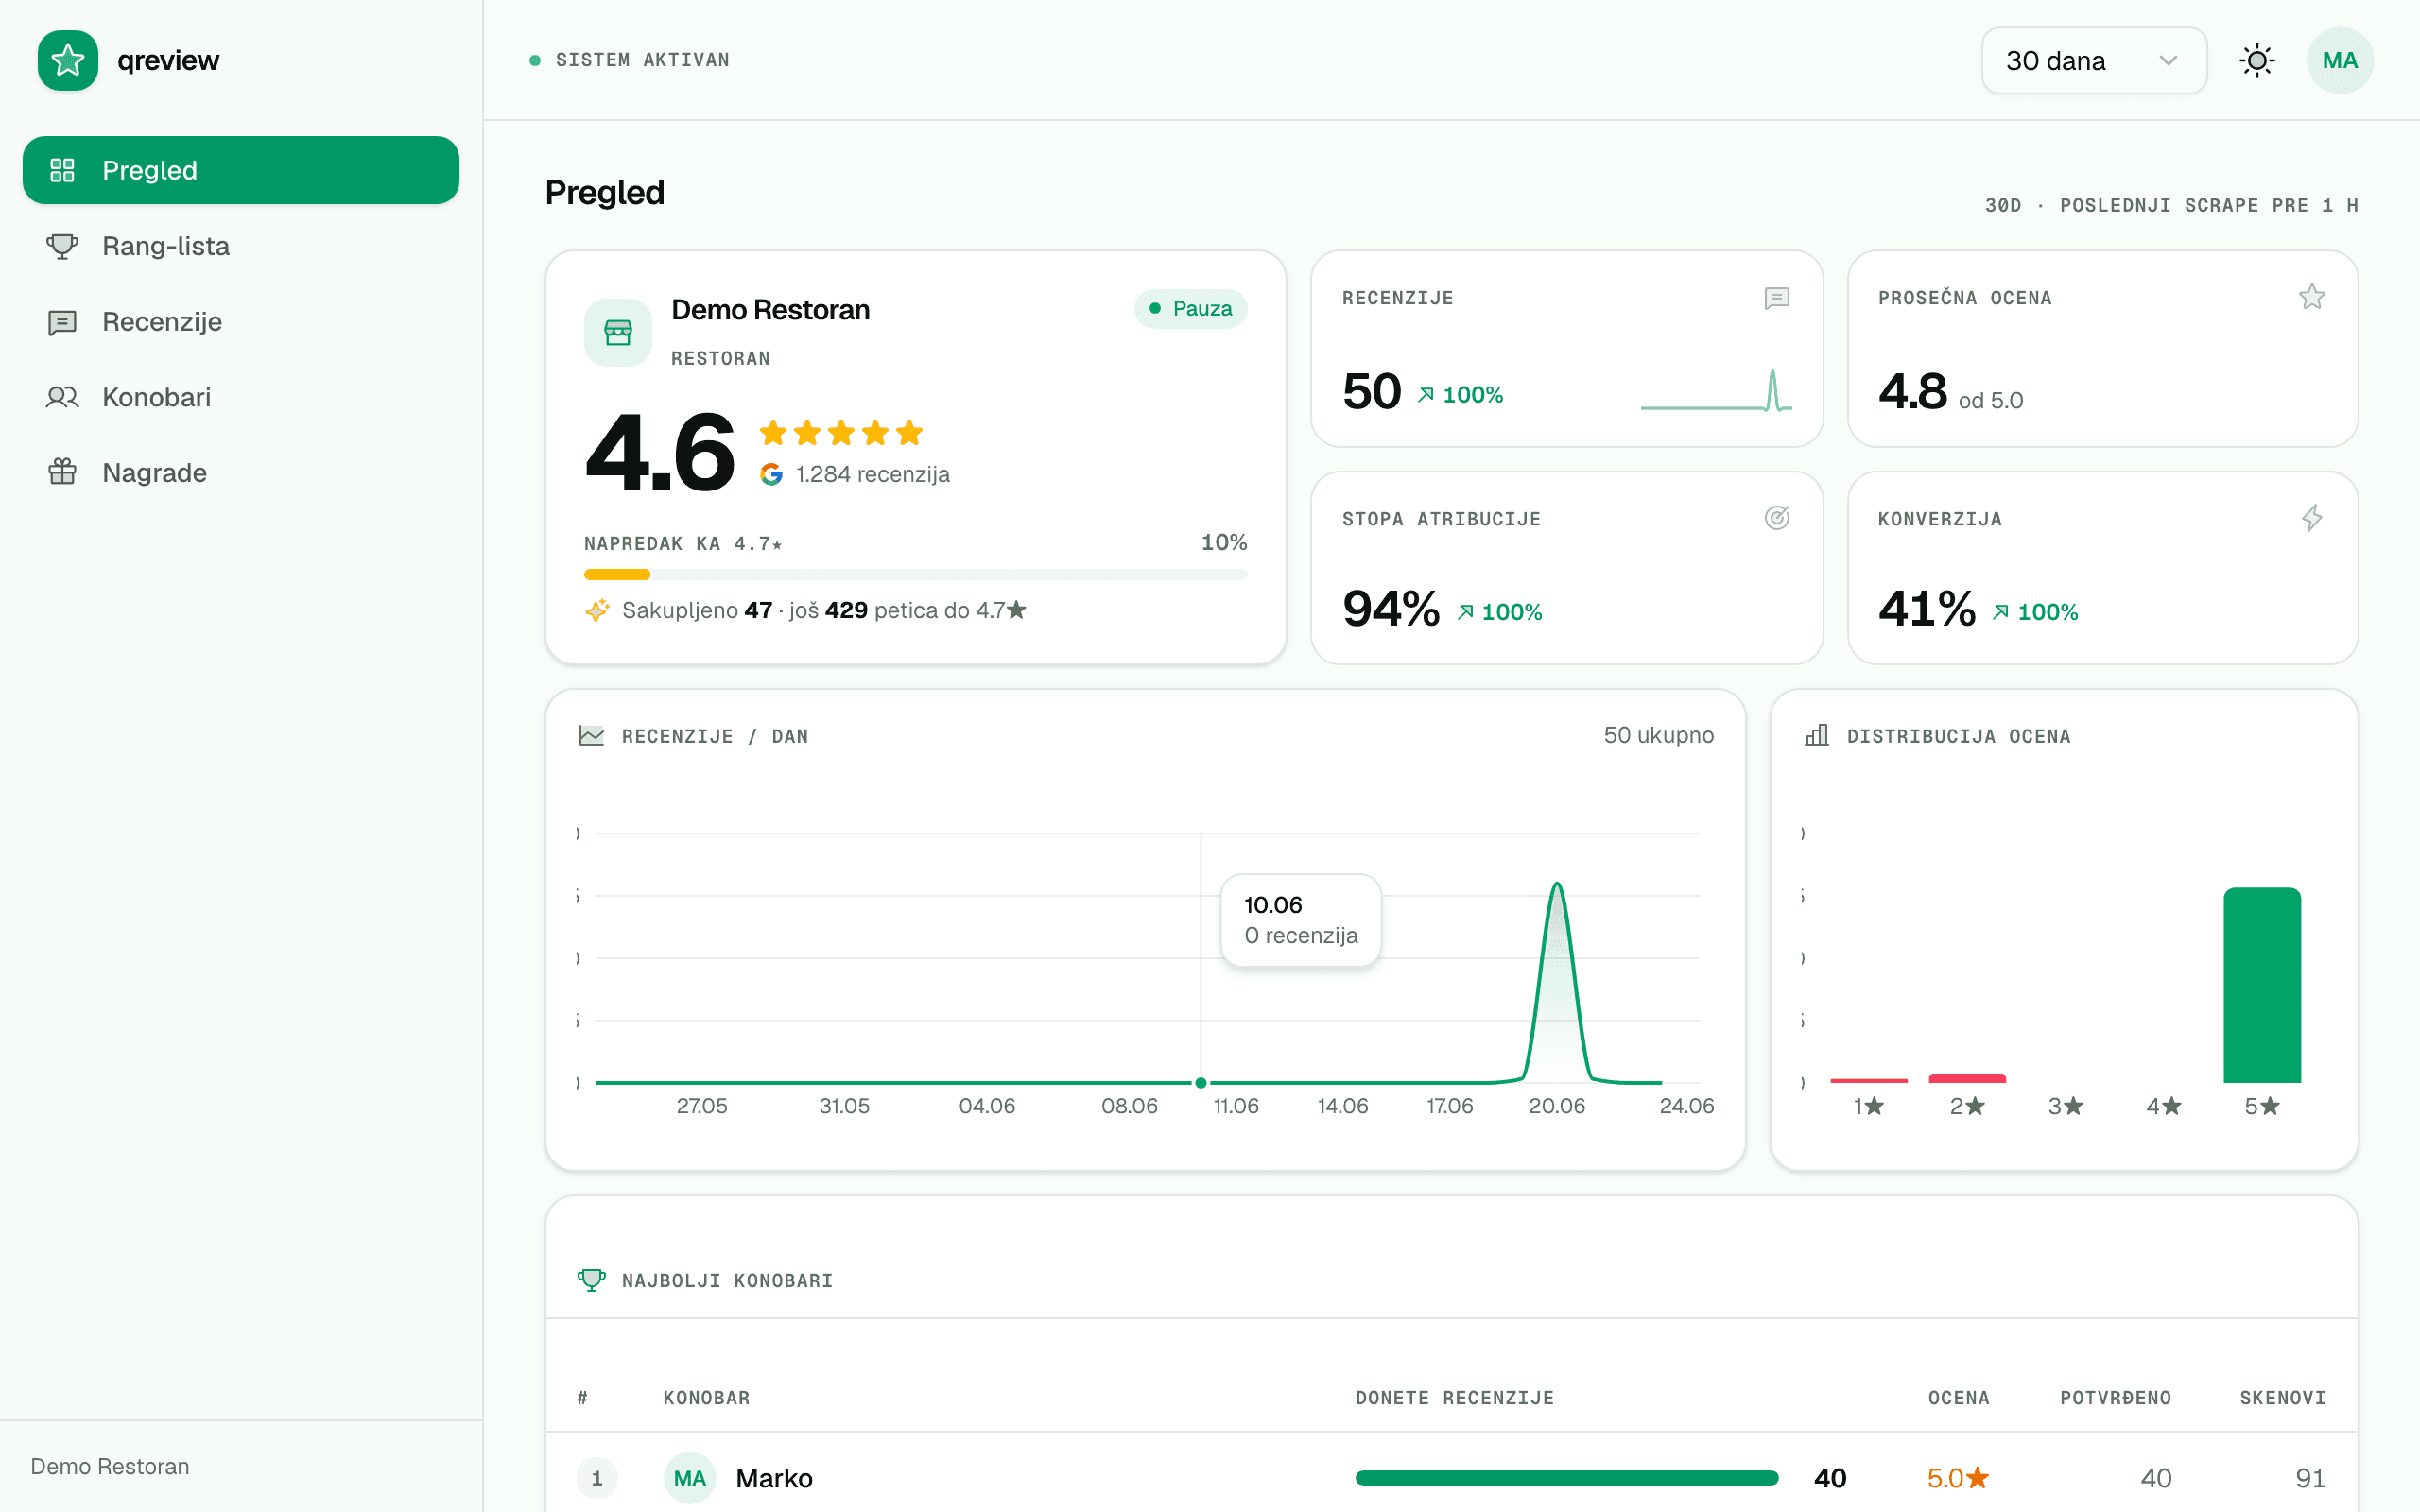
Task: Toggle light/dark theme with sun icon
Action: (2257, 61)
